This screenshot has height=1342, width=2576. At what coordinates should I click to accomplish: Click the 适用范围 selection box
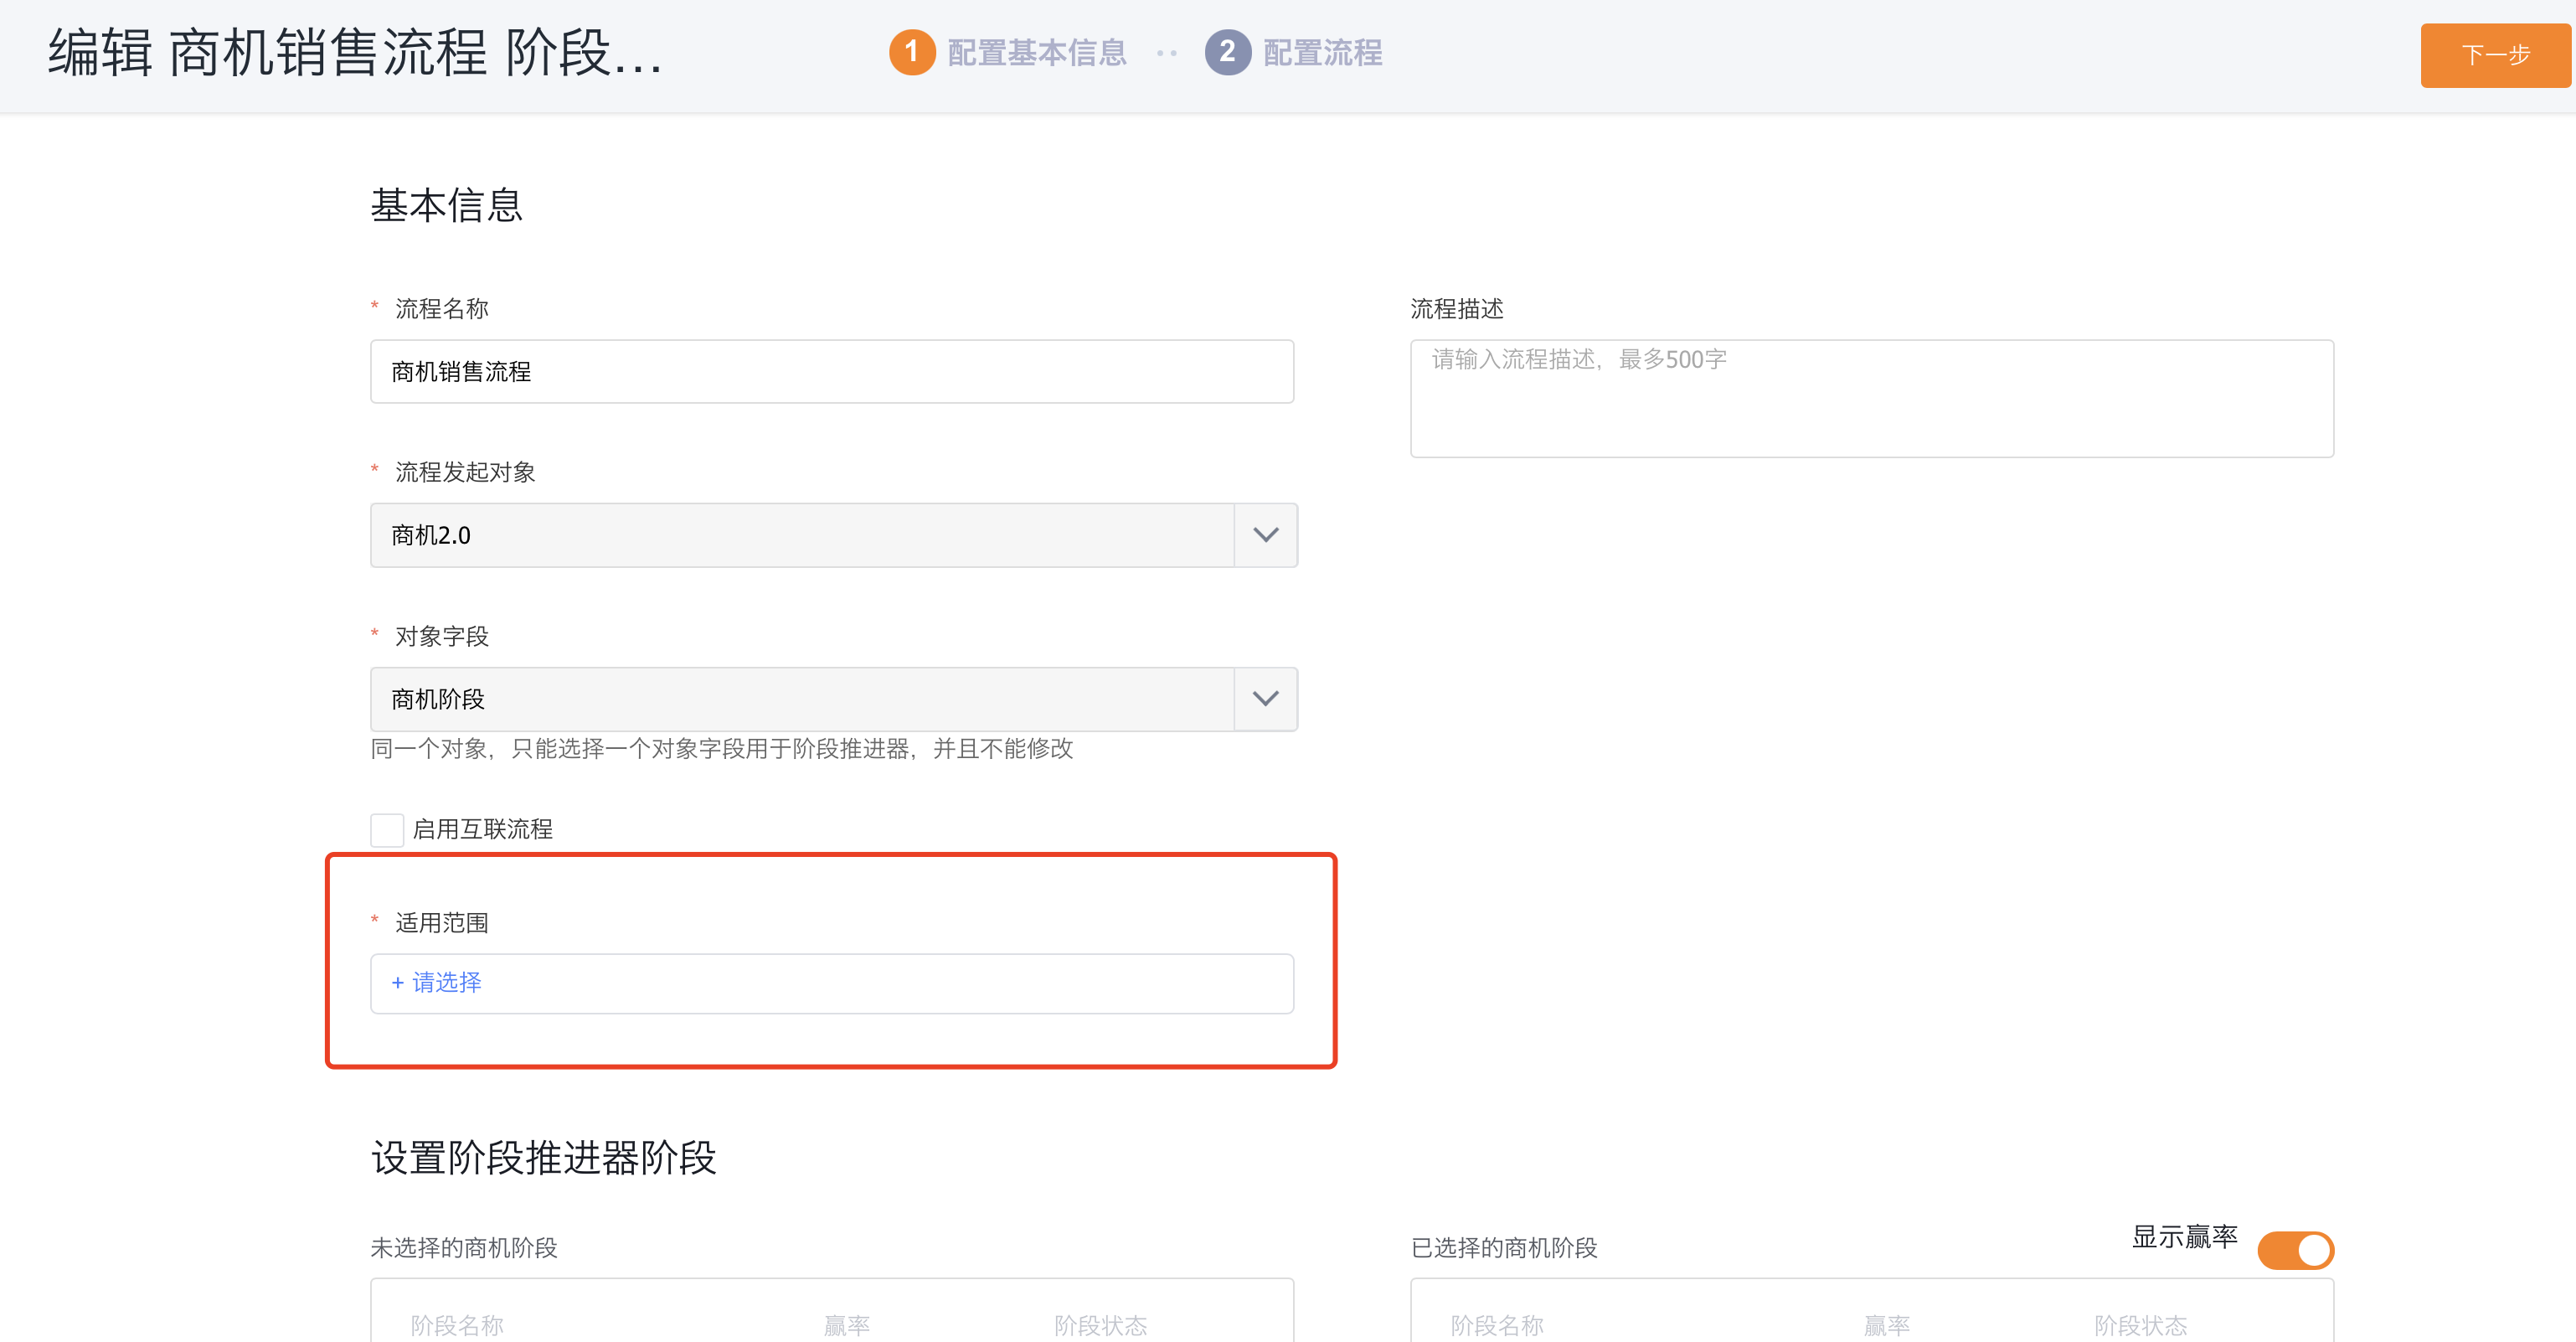(832, 984)
